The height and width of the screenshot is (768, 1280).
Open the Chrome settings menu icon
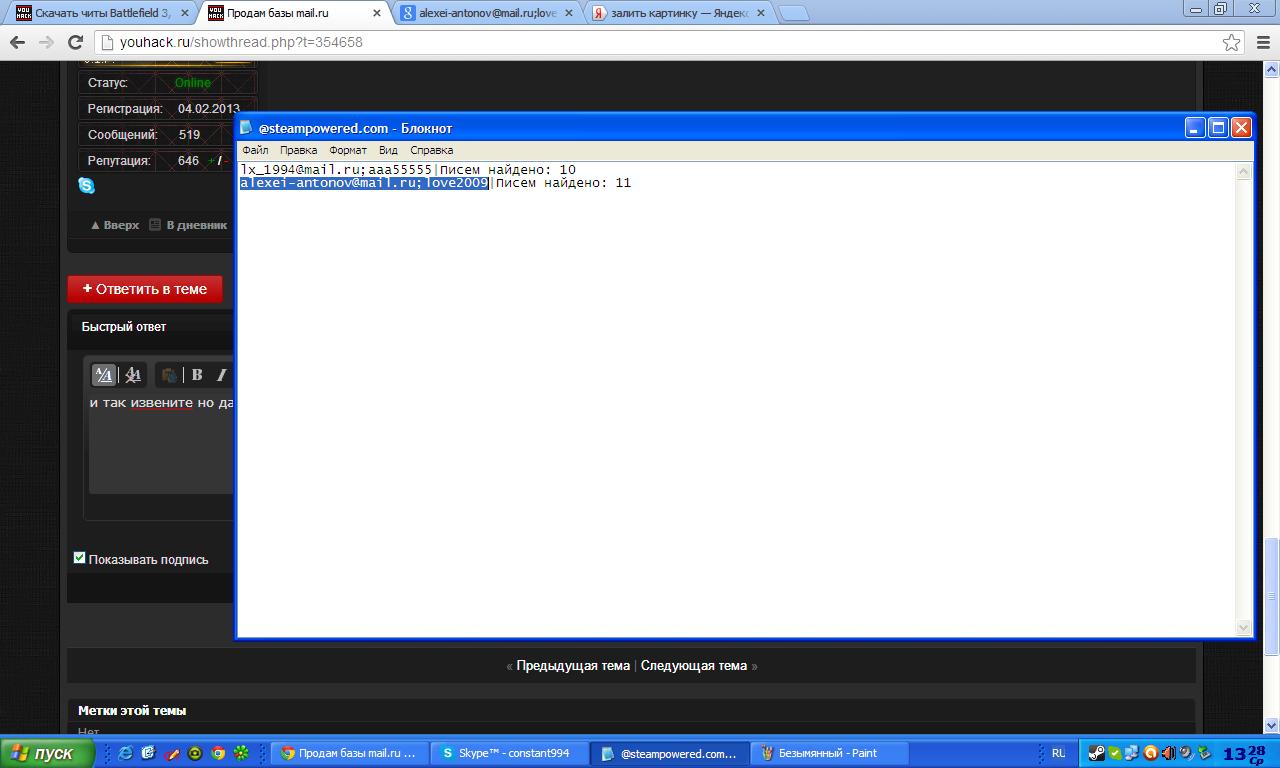[1261, 42]
